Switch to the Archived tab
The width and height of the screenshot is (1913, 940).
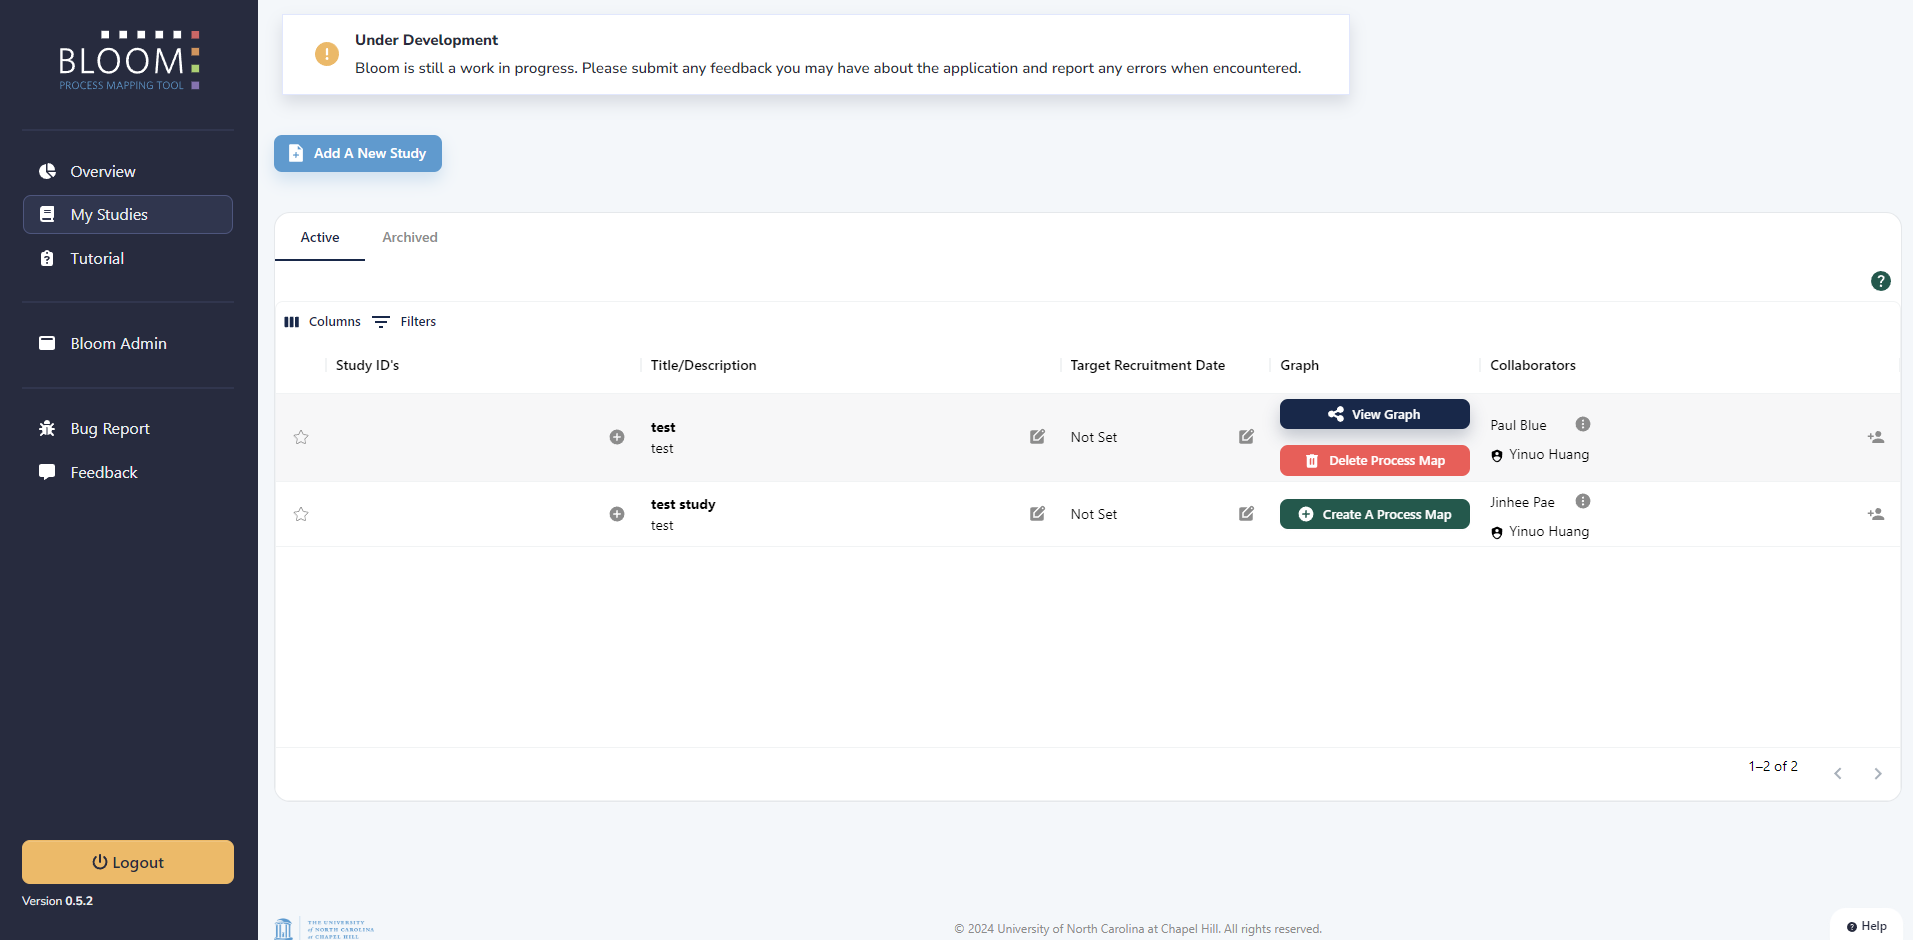coord(410,237)
